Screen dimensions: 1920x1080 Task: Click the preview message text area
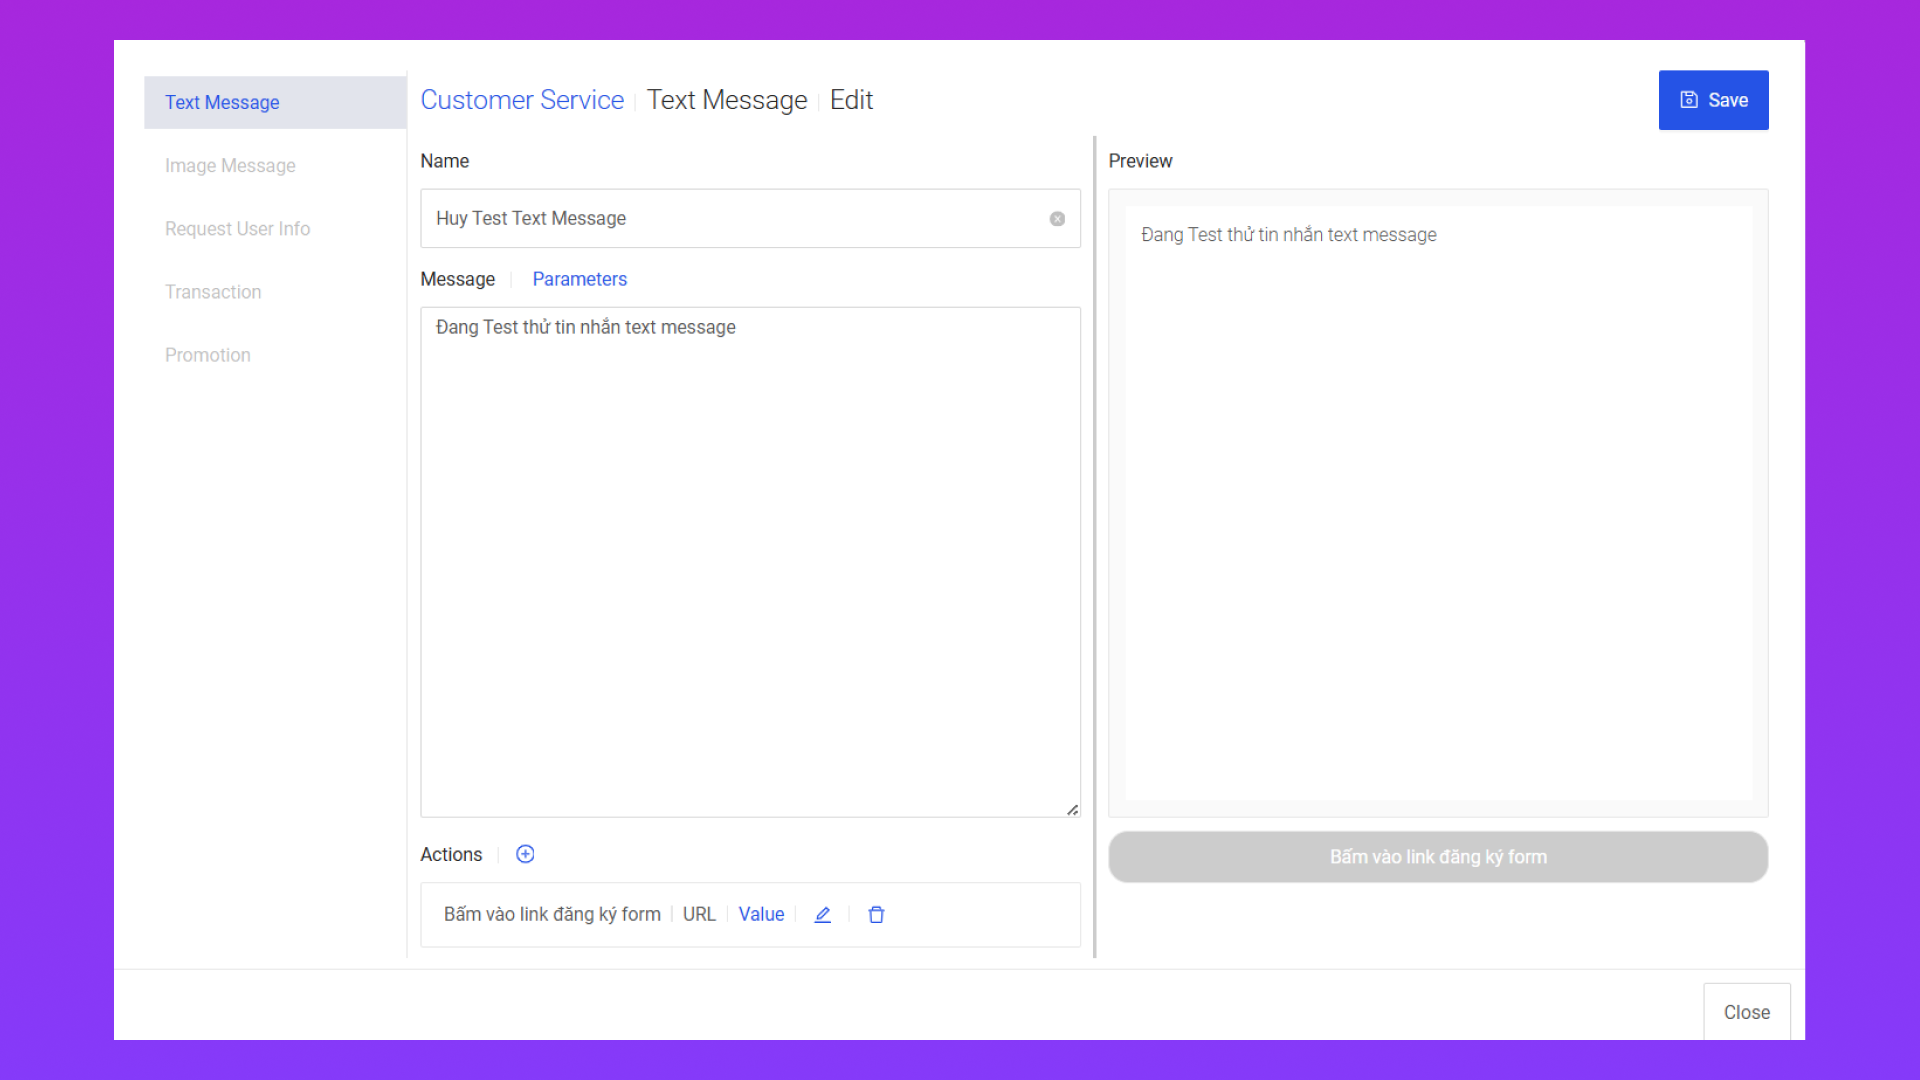1437,500
